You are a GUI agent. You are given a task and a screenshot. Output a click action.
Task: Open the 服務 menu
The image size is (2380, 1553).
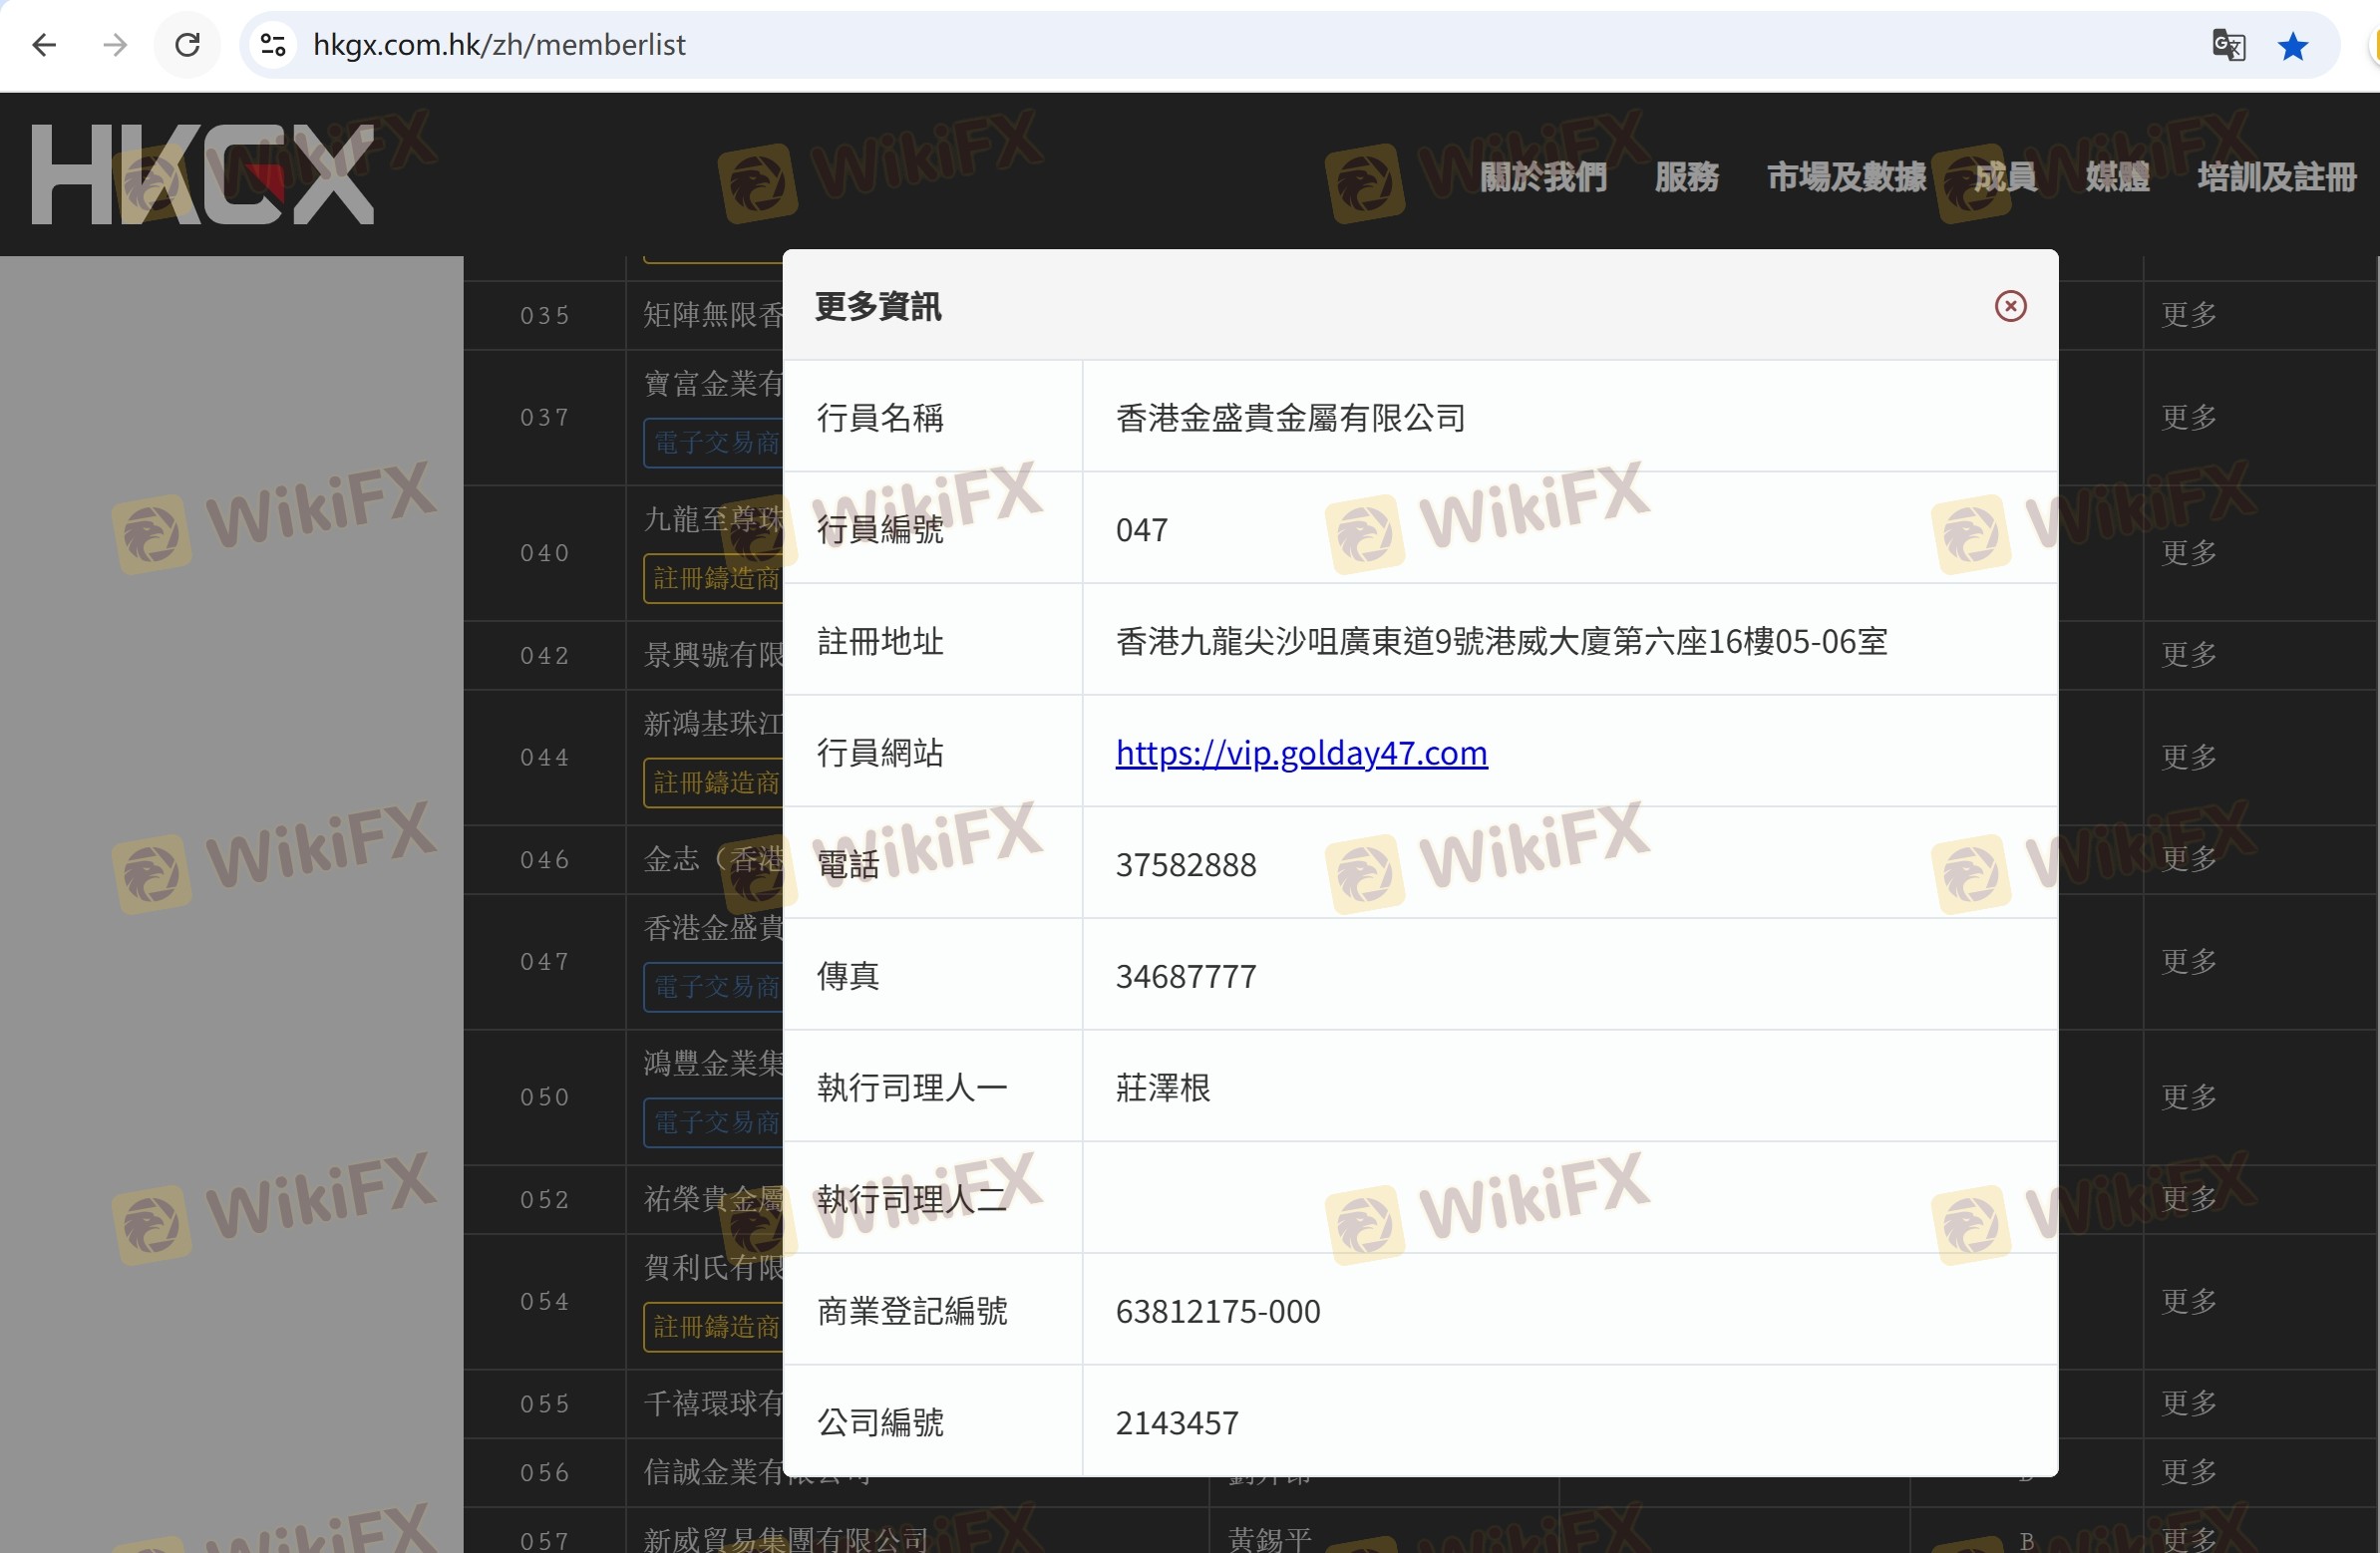tap(1686, 177)
